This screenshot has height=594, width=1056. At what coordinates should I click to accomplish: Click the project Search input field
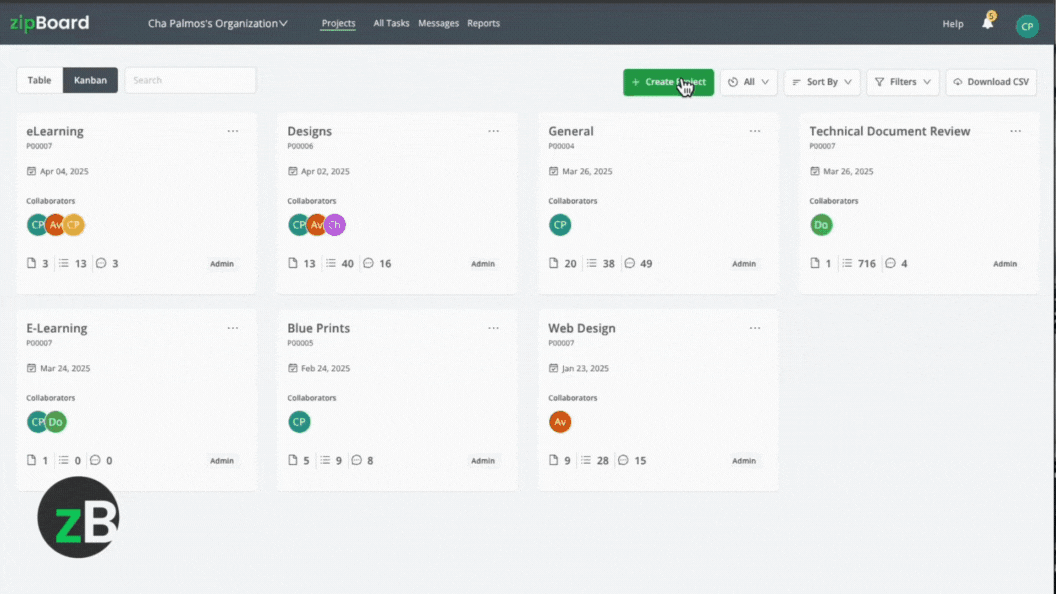pos(190,81)
